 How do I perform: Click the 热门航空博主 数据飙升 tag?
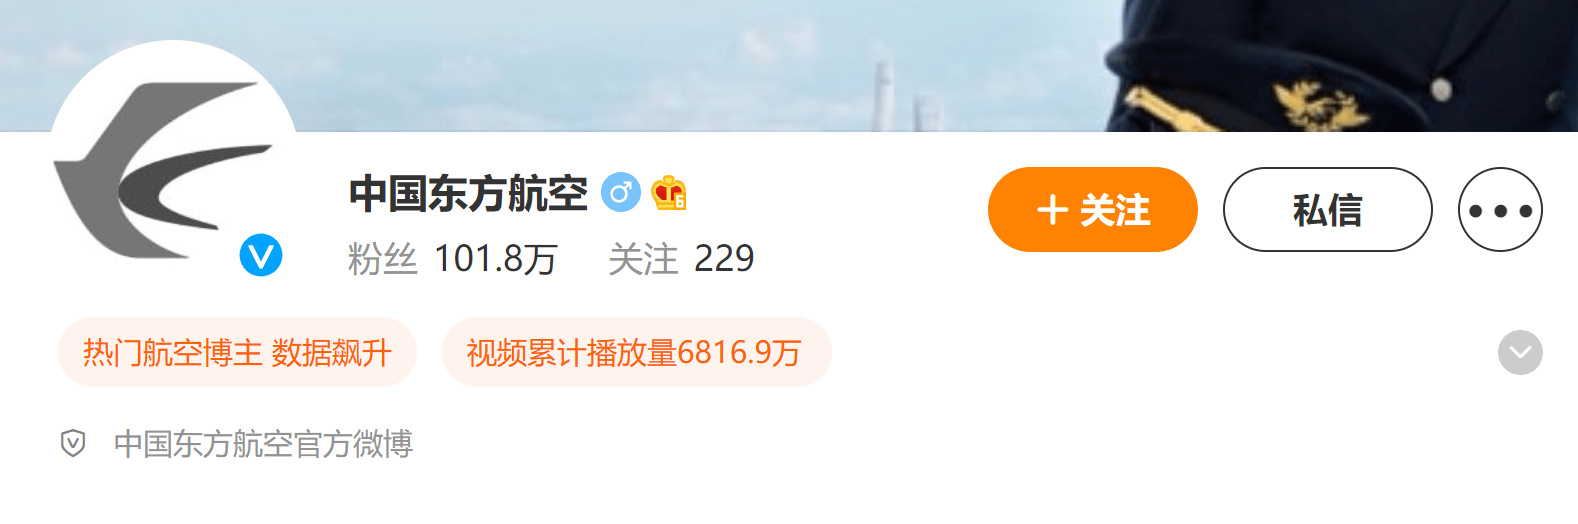tap(237, 352)
